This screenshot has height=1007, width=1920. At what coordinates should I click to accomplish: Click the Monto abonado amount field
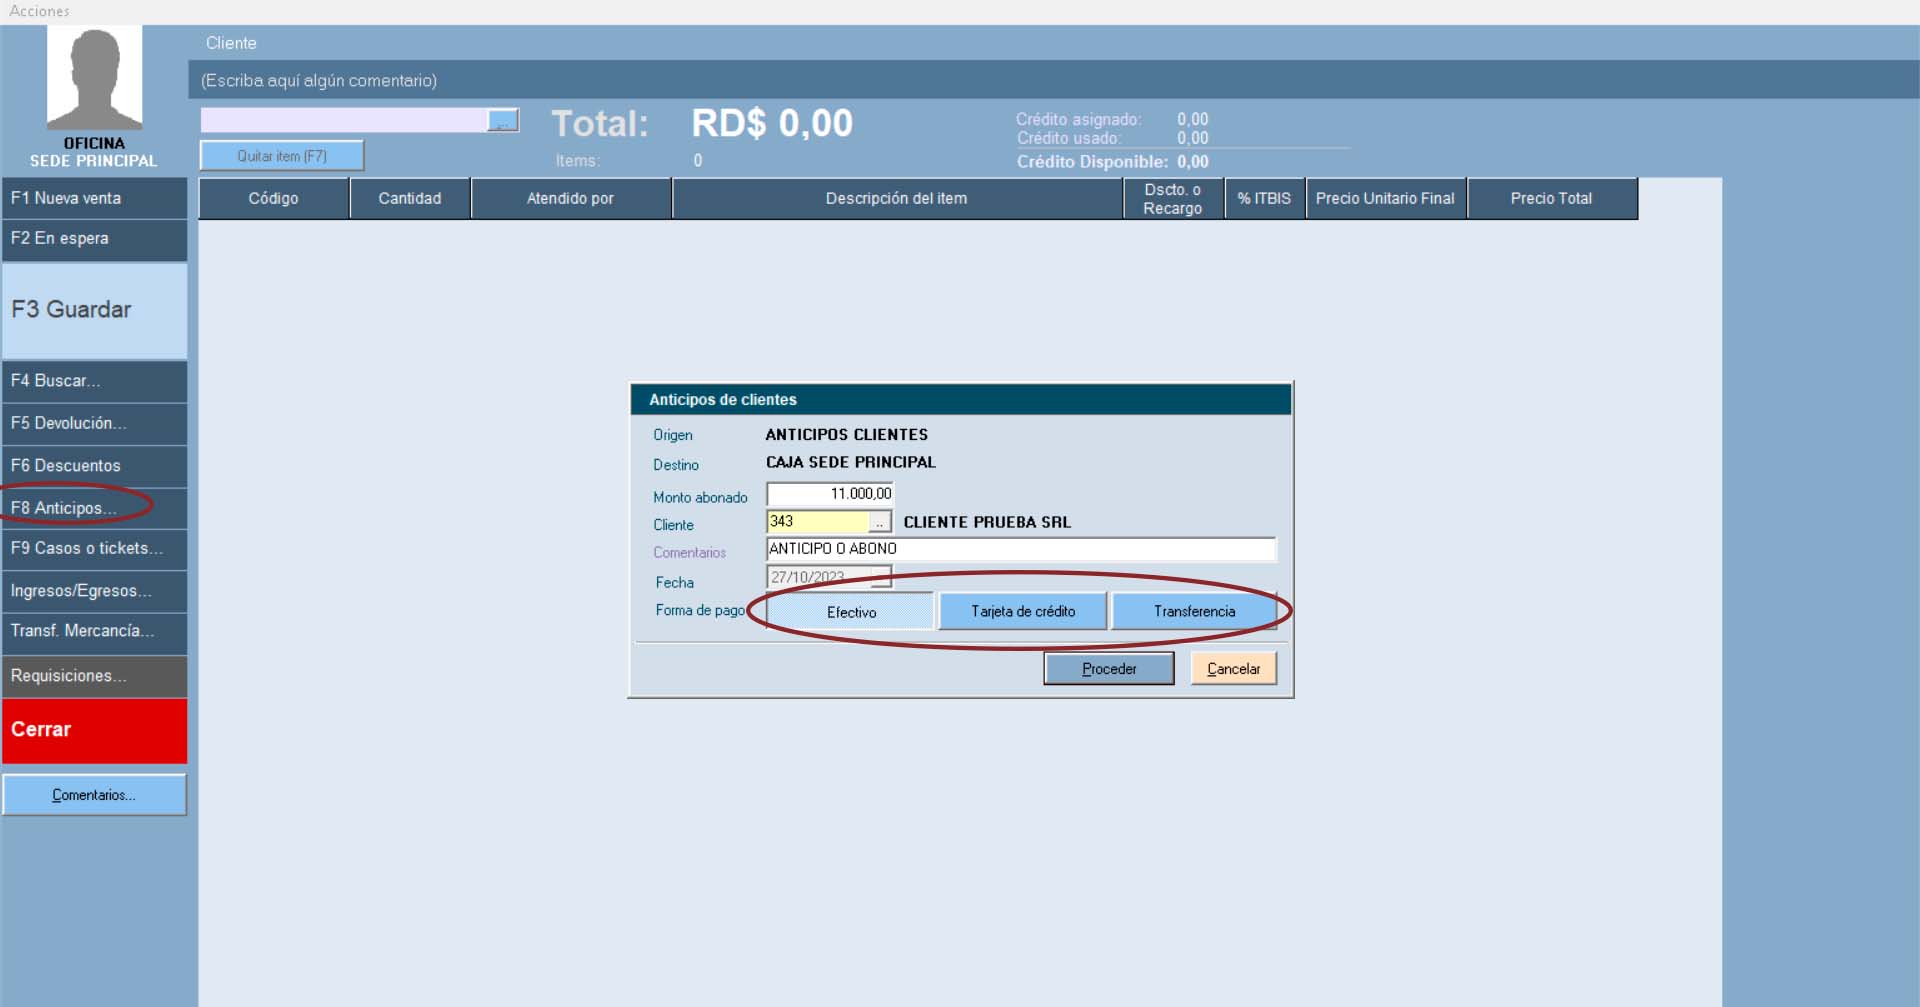pos(829,494)
